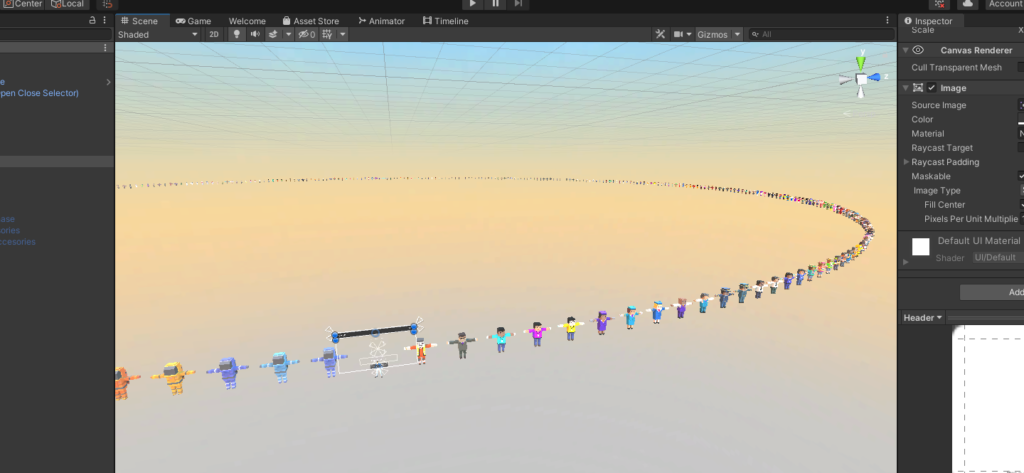This screenshot has height=473, width=1024.
Task: Toggle the Center pivot mode button
Action: tap(22, 4)
